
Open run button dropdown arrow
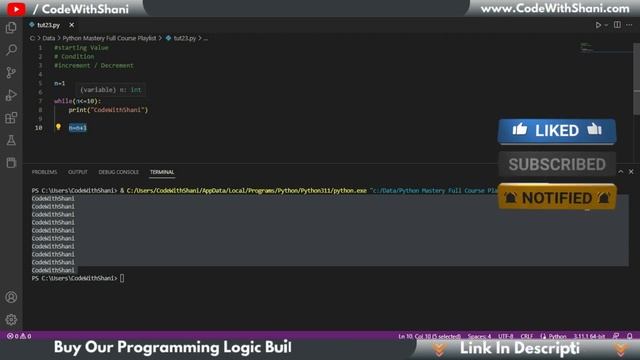[x=606, y=25]
